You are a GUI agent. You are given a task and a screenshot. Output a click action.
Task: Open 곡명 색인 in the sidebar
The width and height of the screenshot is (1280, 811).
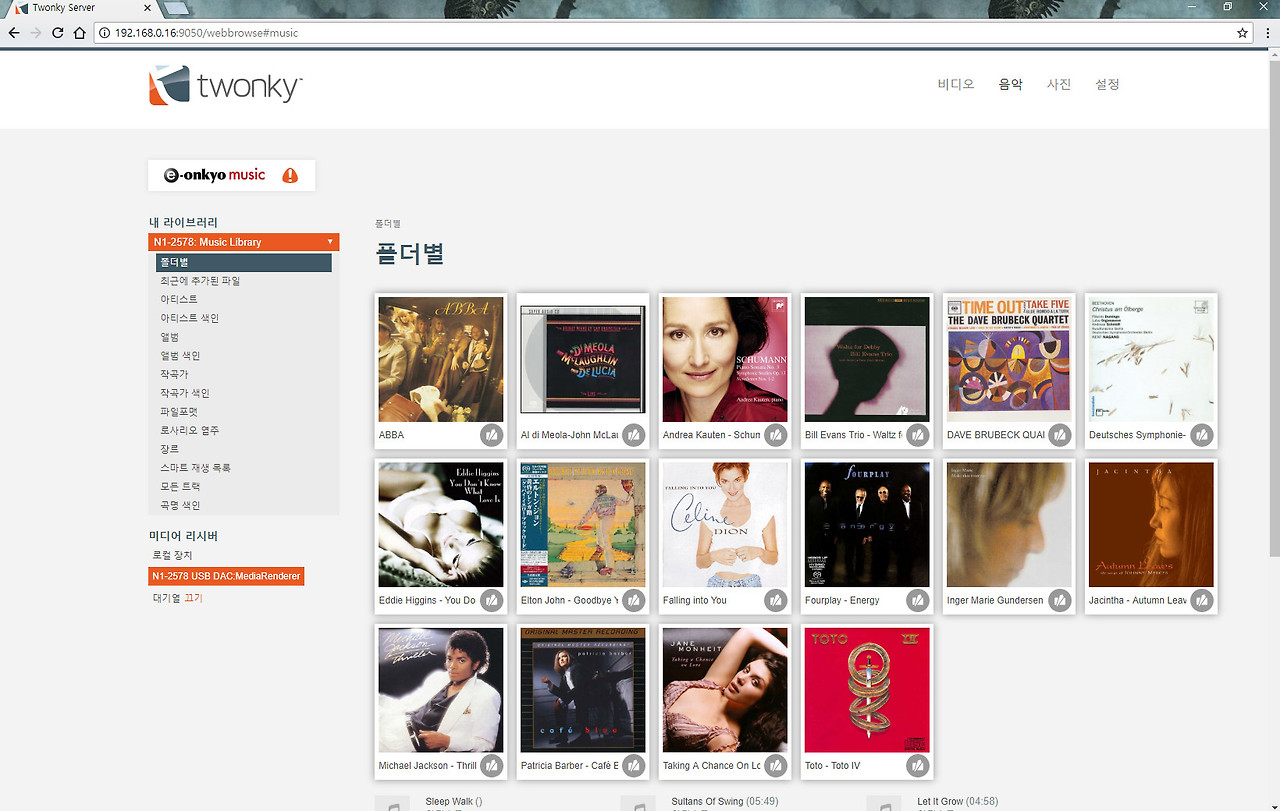click(180, 505)
